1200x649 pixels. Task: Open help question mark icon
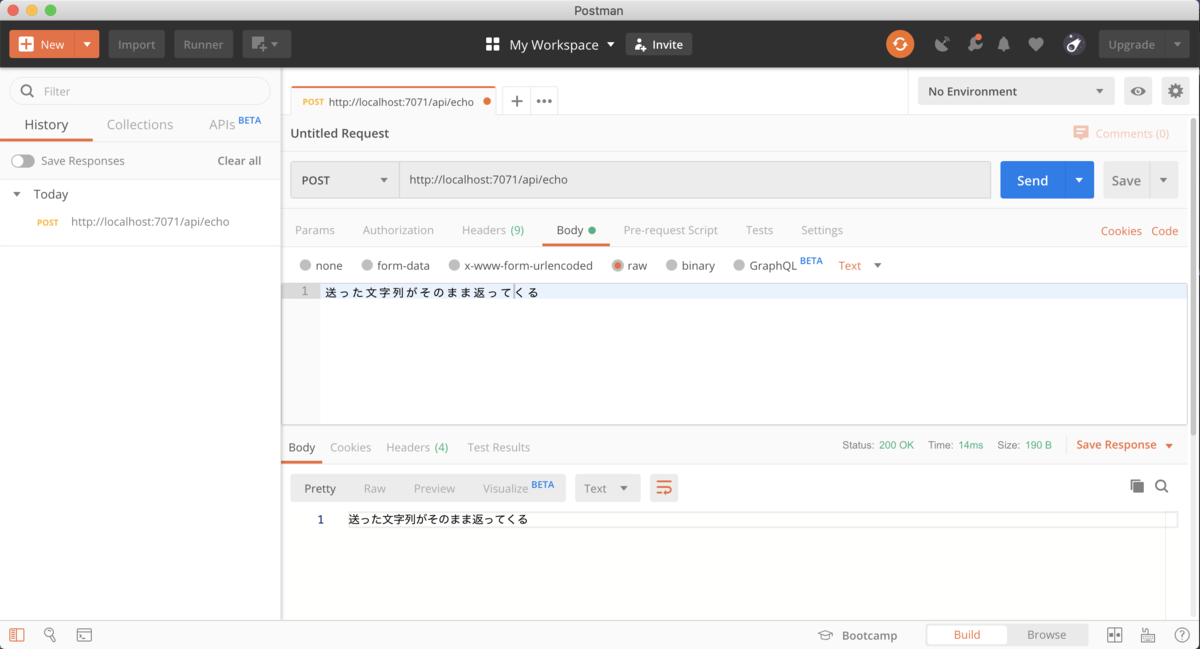point(1181,635)
